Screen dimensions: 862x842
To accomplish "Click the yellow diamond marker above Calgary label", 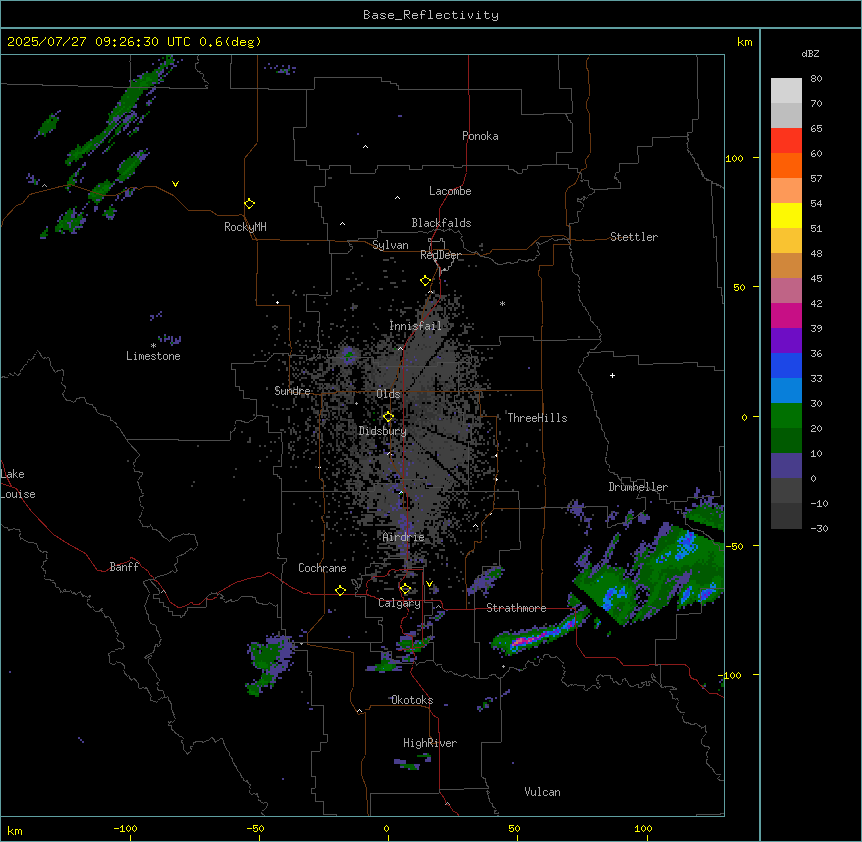I will (x=405, y=589).
